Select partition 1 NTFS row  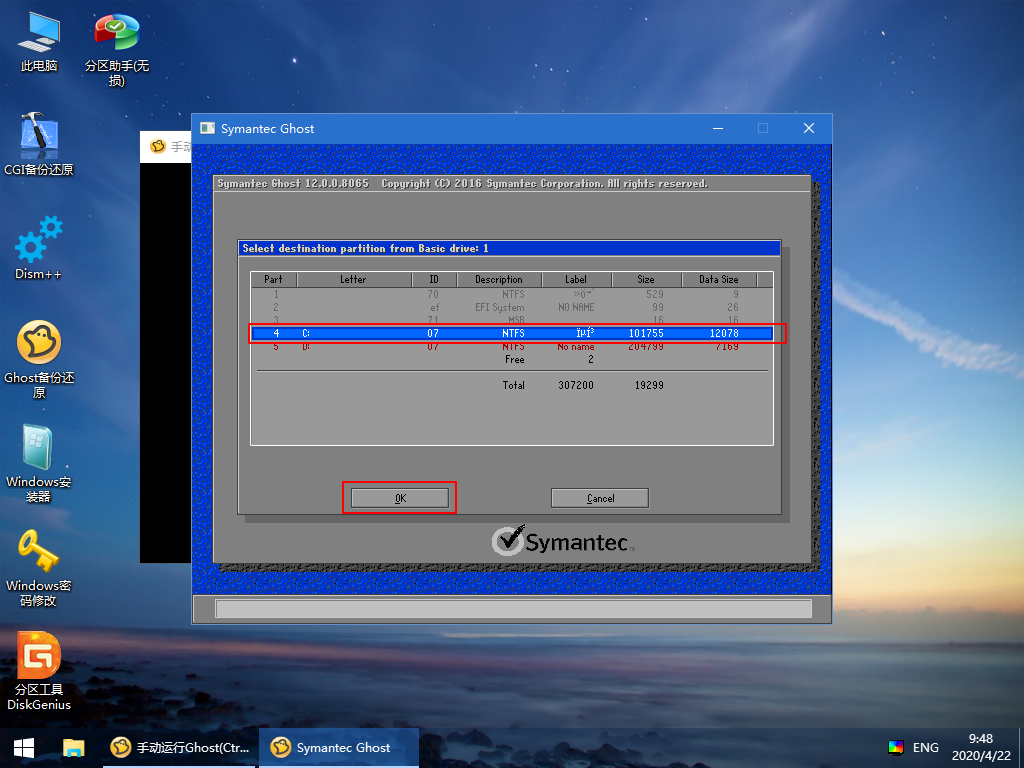click(x=512, y=294)
